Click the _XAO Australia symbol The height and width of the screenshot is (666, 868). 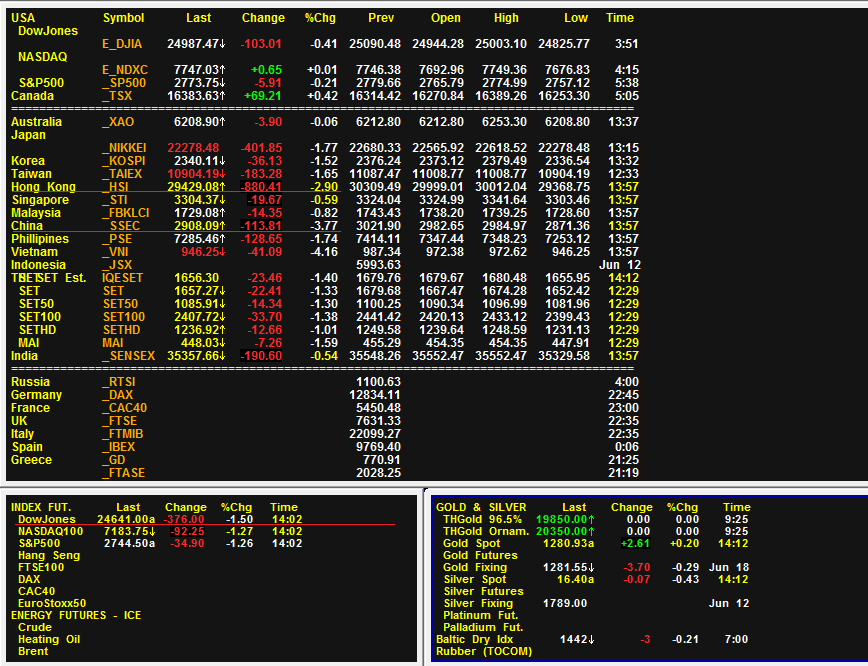click(x=118, y=122)
